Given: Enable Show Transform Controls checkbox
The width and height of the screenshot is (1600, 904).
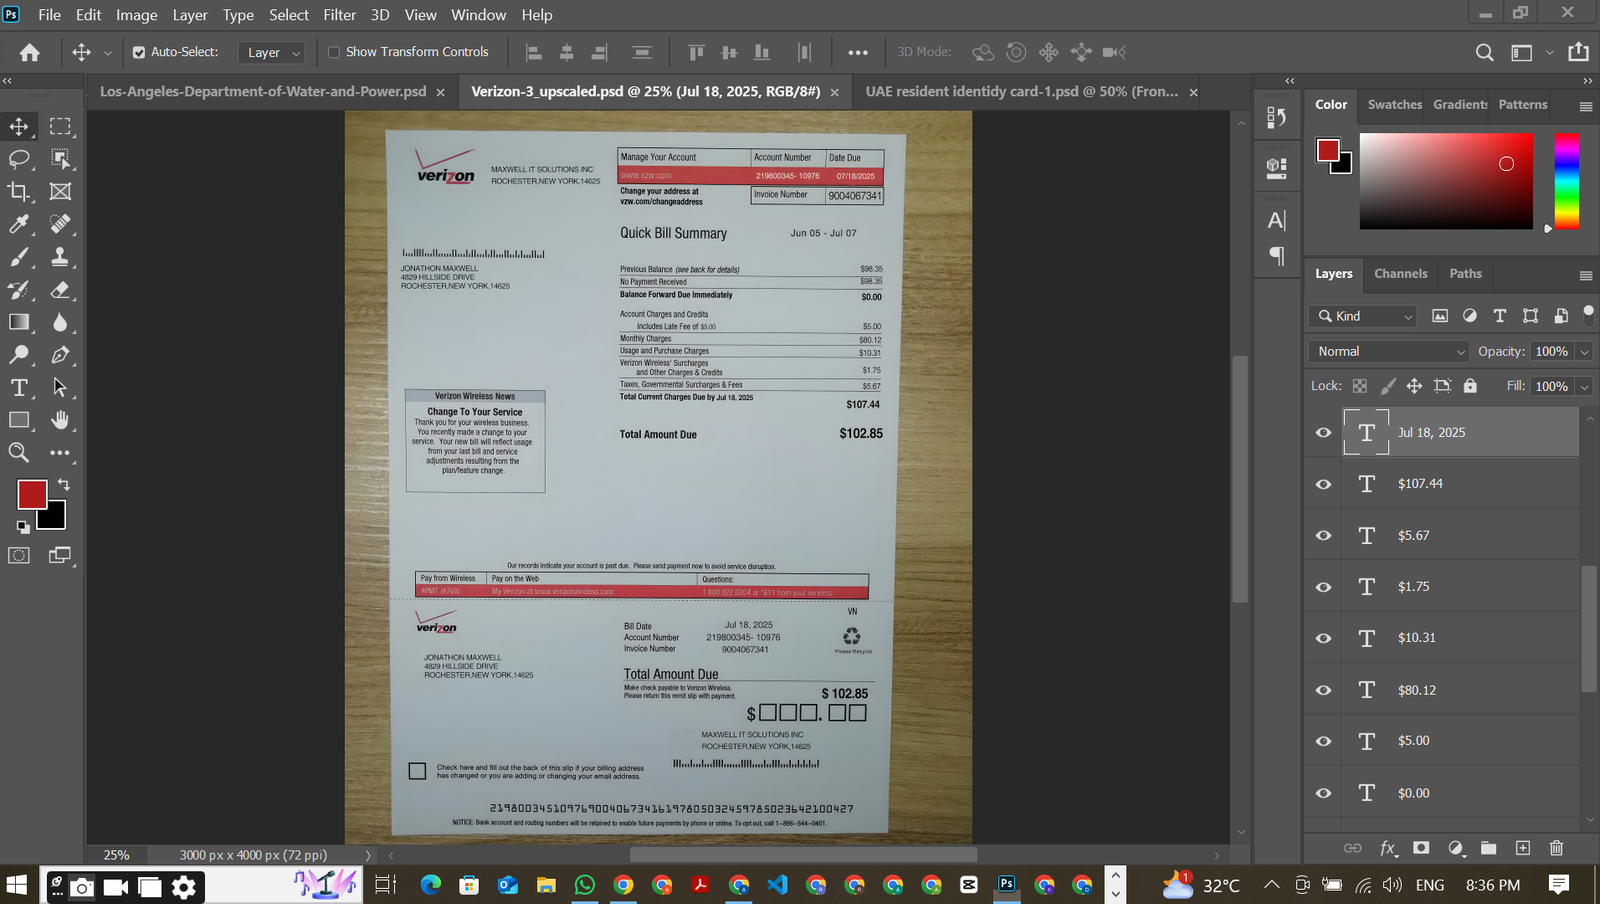Looking at the screenshot, I should [334, 52].
